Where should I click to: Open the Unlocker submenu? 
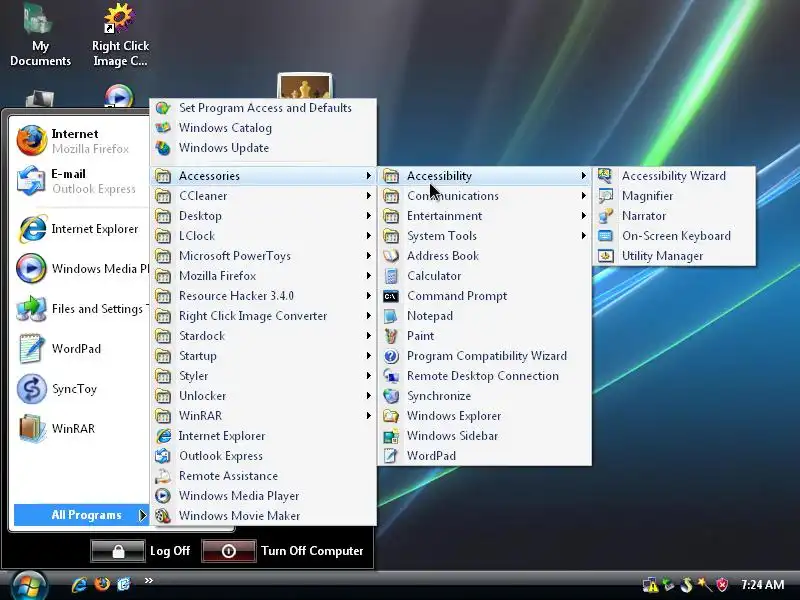click(x=263, y=396)
